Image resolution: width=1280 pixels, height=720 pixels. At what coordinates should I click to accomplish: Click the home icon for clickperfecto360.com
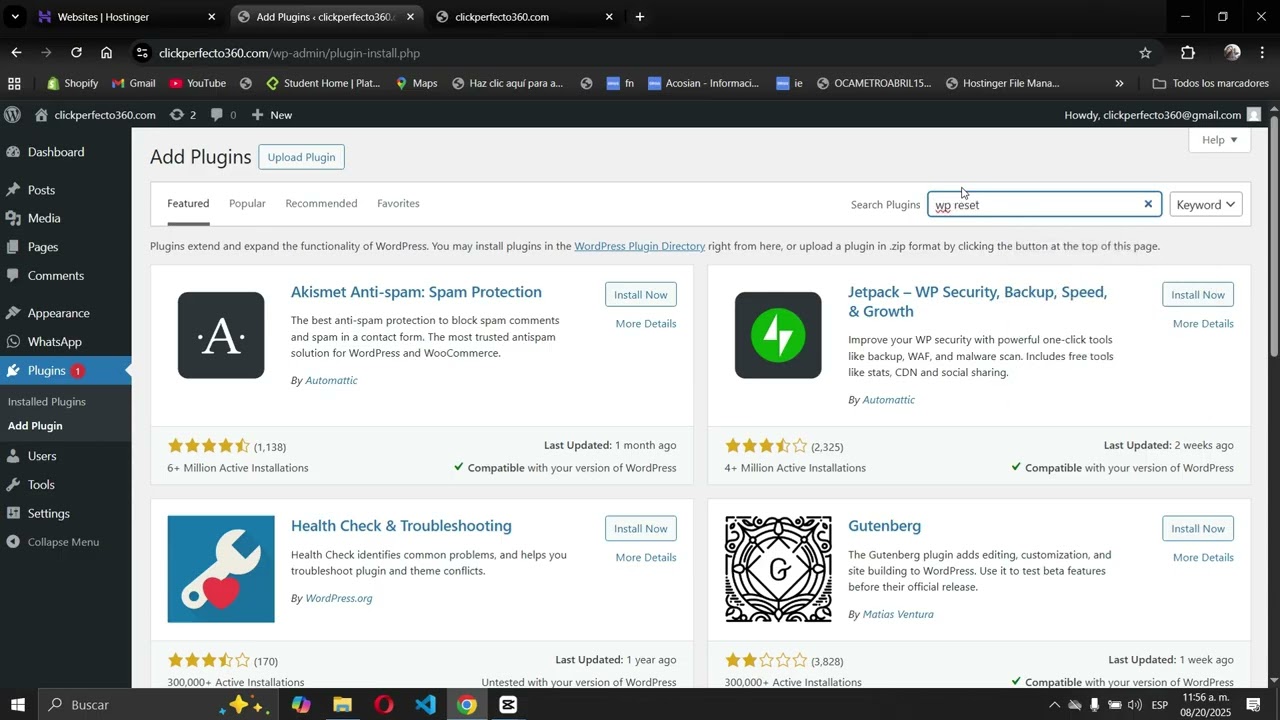[41, 115]
